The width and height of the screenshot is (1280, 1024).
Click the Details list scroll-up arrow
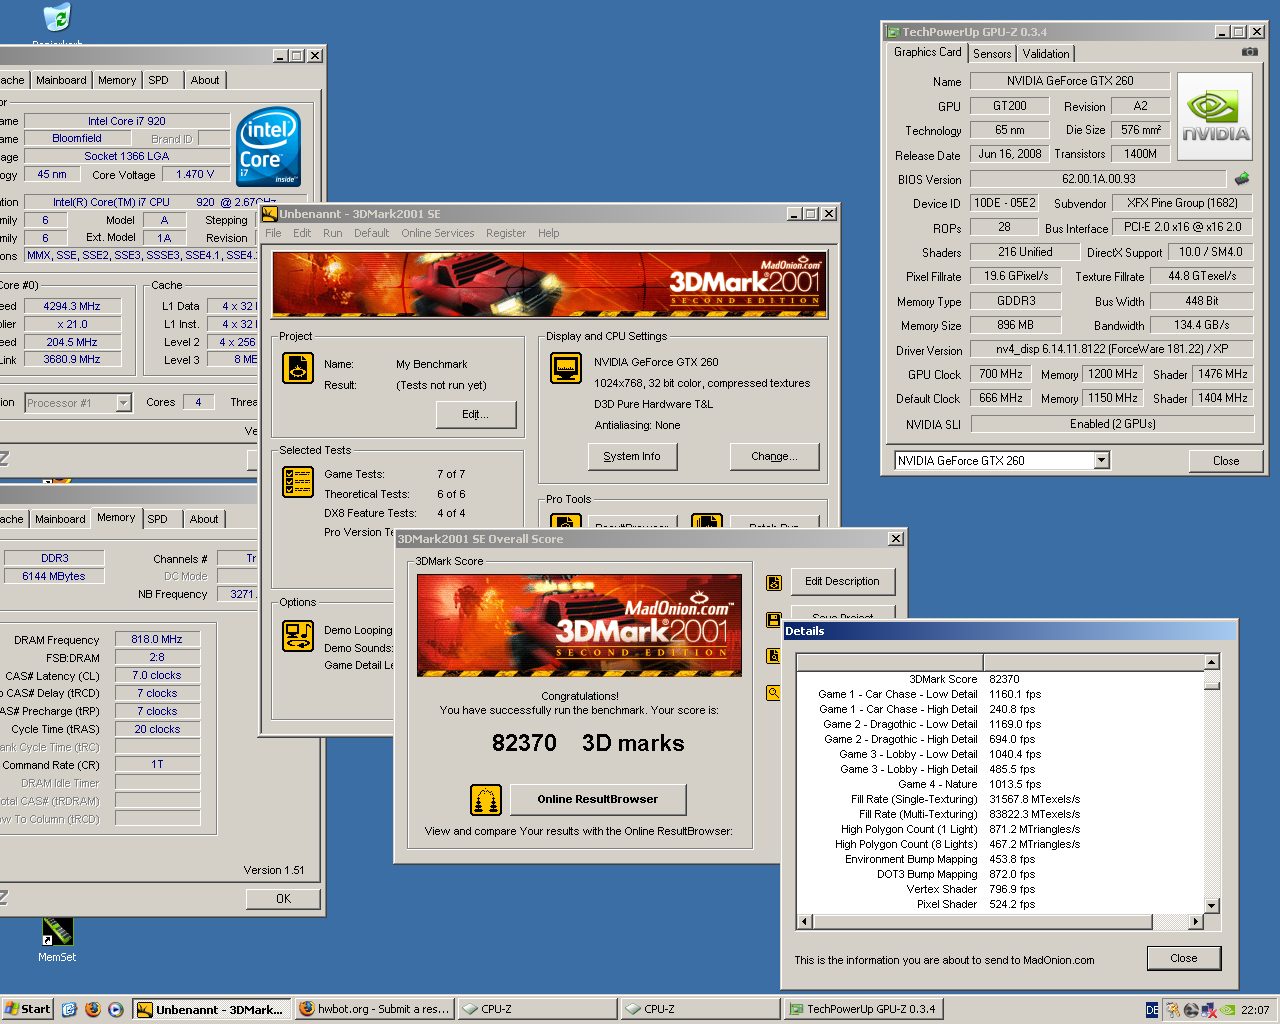pyautogui.click(x=1211, y=662)
